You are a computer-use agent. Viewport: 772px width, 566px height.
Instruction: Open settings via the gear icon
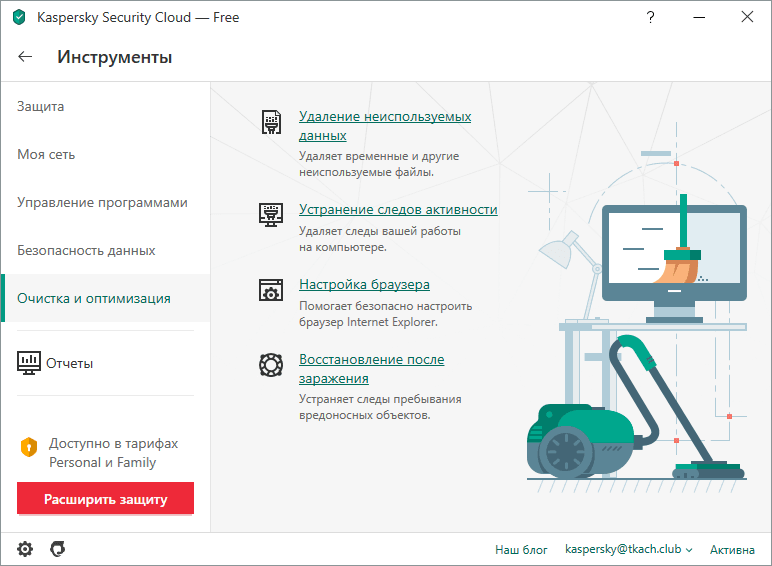point(25,549)
